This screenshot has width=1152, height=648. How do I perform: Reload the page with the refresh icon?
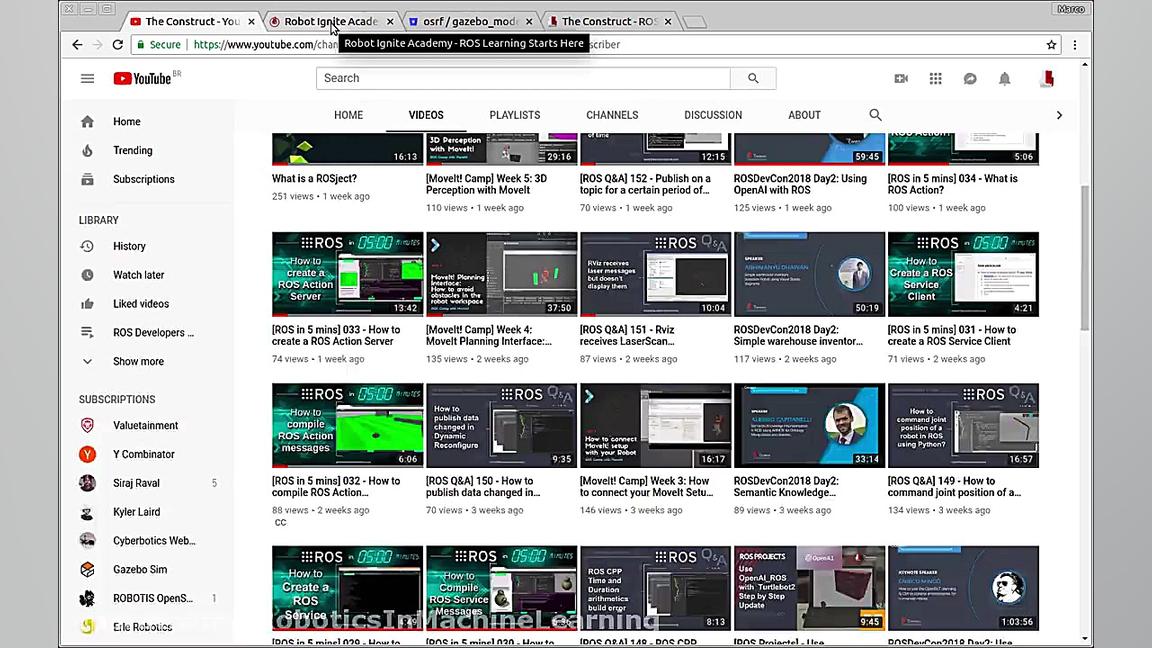(118, 45)
